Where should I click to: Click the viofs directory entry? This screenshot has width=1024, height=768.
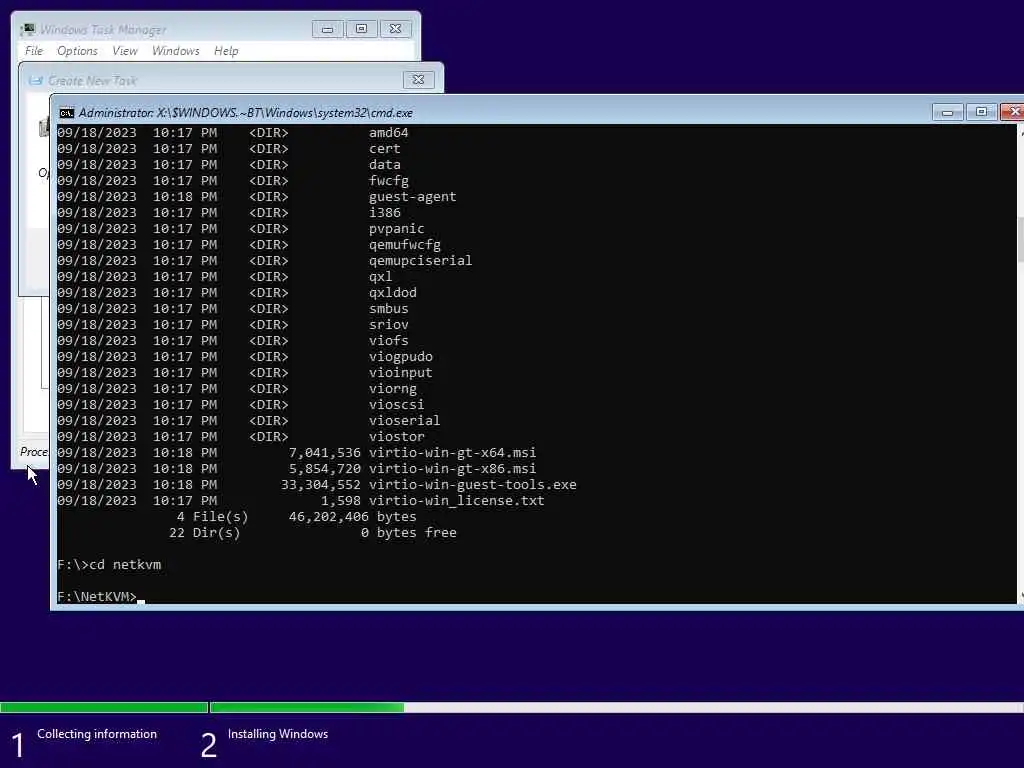pos(389,340)
